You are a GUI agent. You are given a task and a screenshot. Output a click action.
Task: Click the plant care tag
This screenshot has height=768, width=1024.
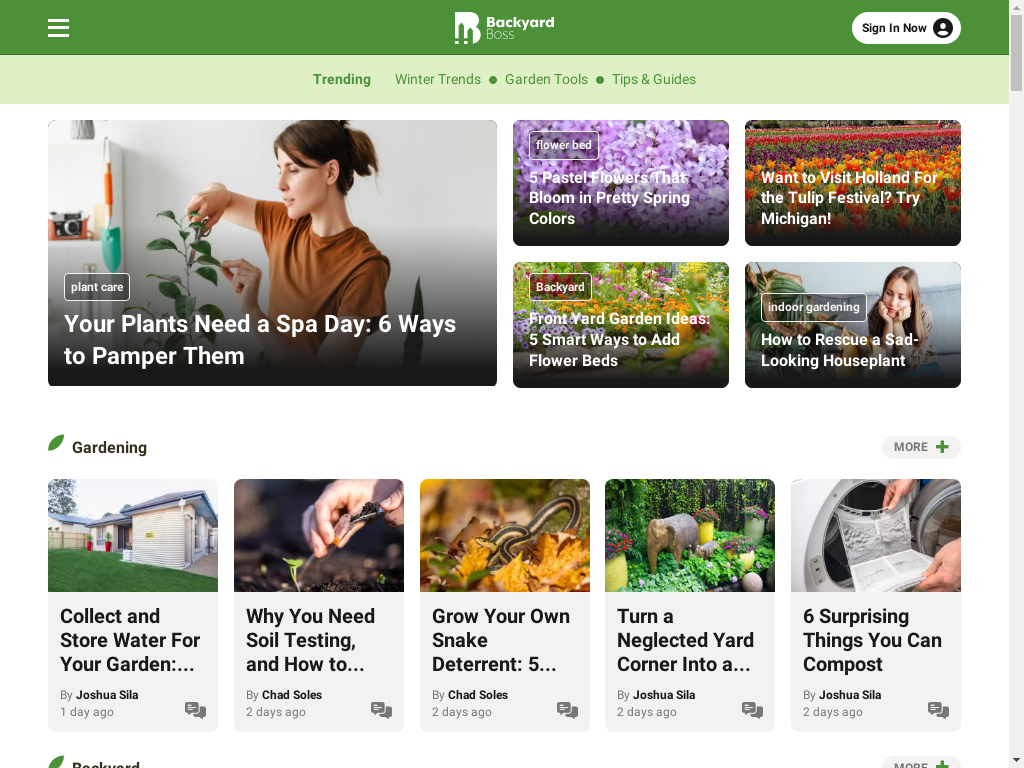[x=97, y=287]
